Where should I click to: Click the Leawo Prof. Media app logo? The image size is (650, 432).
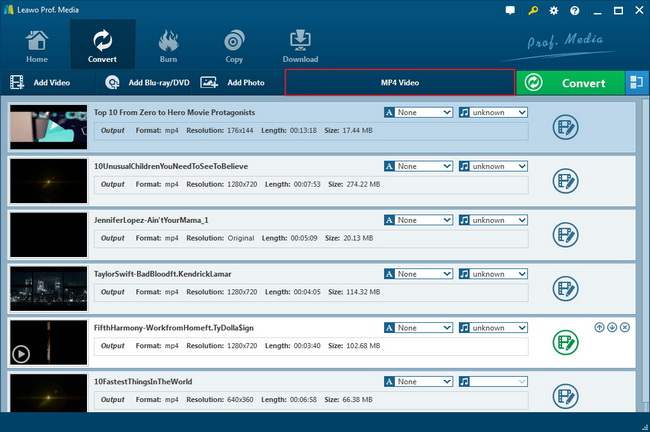[9, 10]
